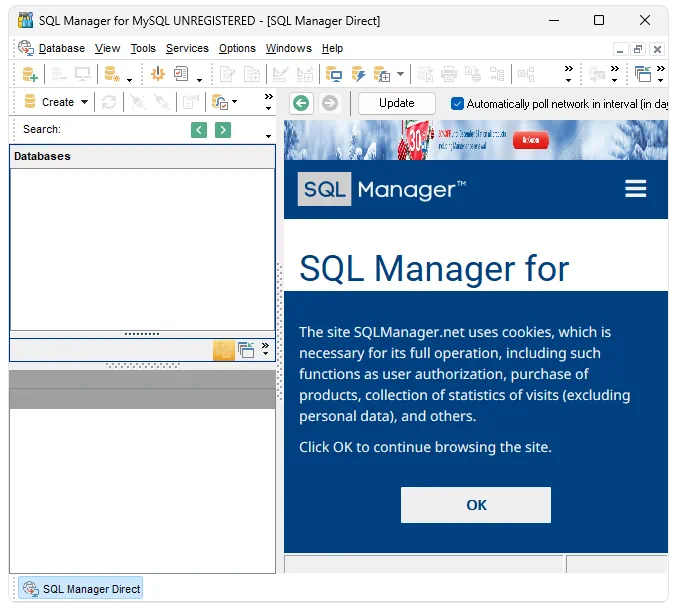Click the Update button
675x612 pixels.
coord(396,103)
